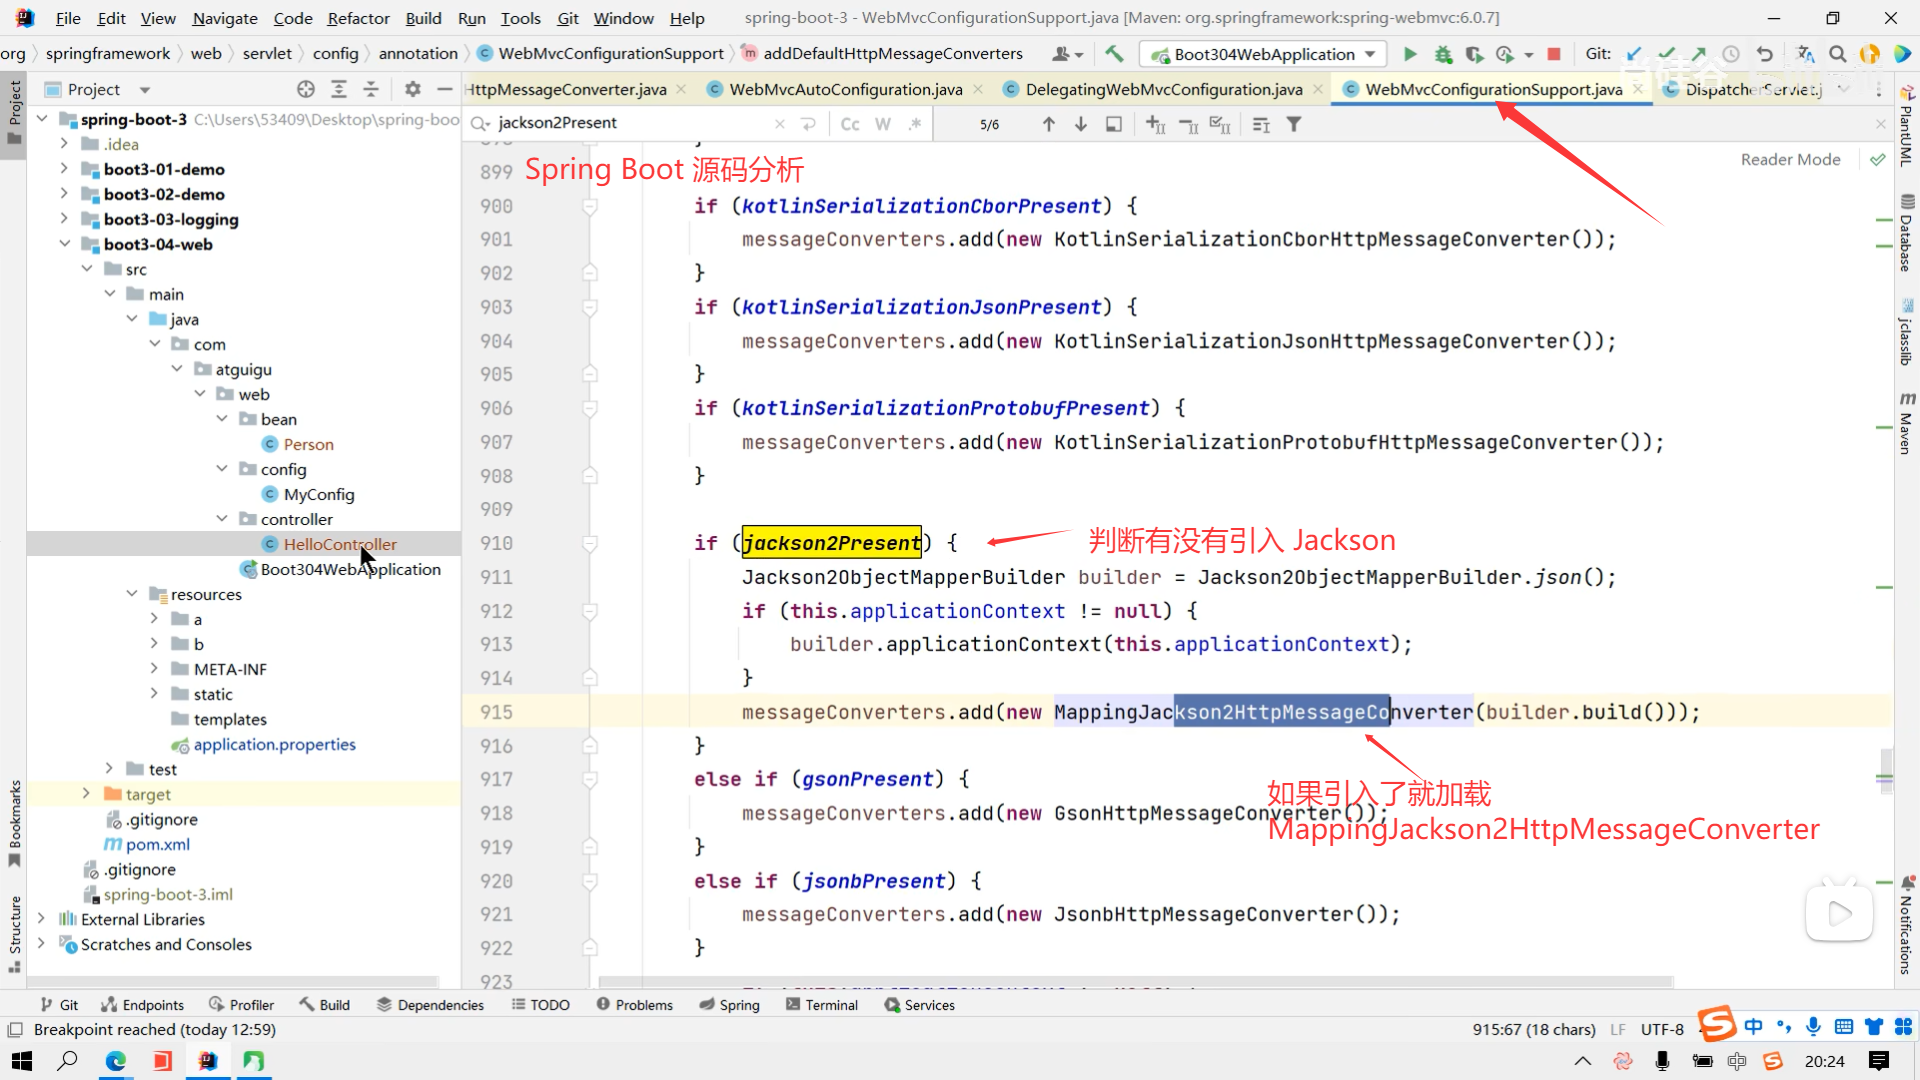Screen dimensions: 1920x1080
Task: Toggle the Match Case Cc option
Action: [x=850, y=124]
